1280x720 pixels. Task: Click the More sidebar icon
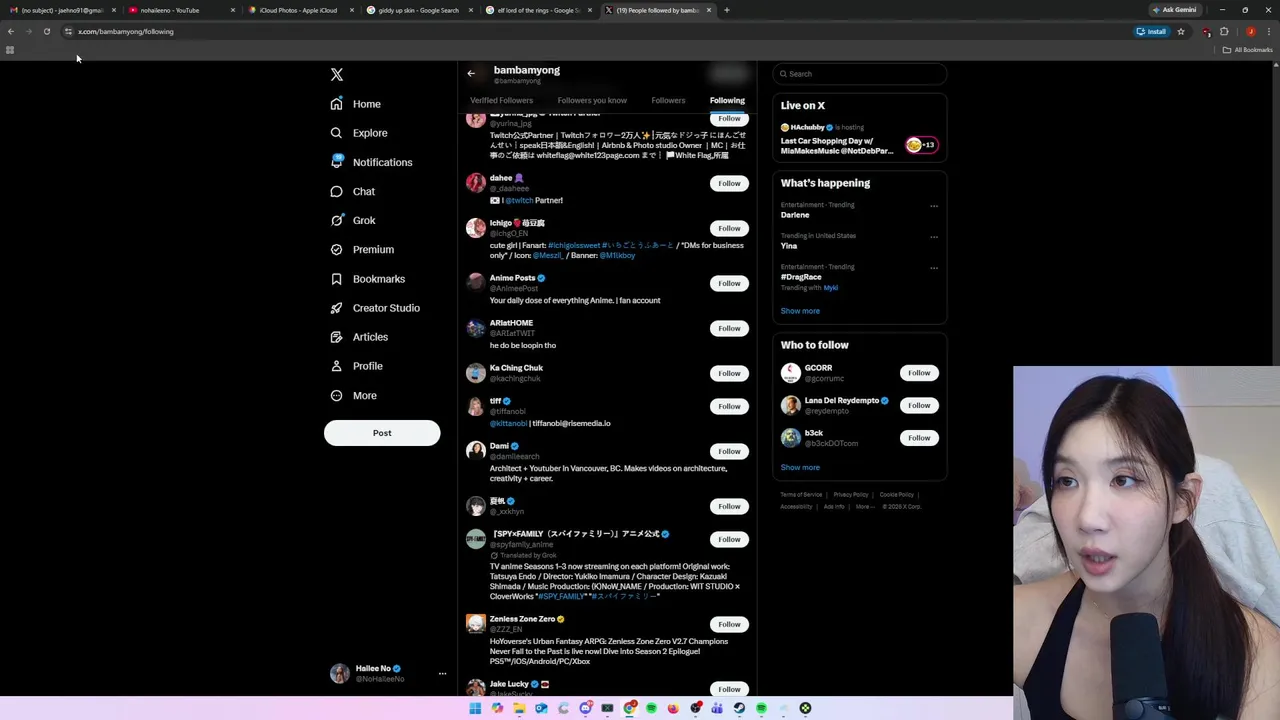(x=337, y=395)
